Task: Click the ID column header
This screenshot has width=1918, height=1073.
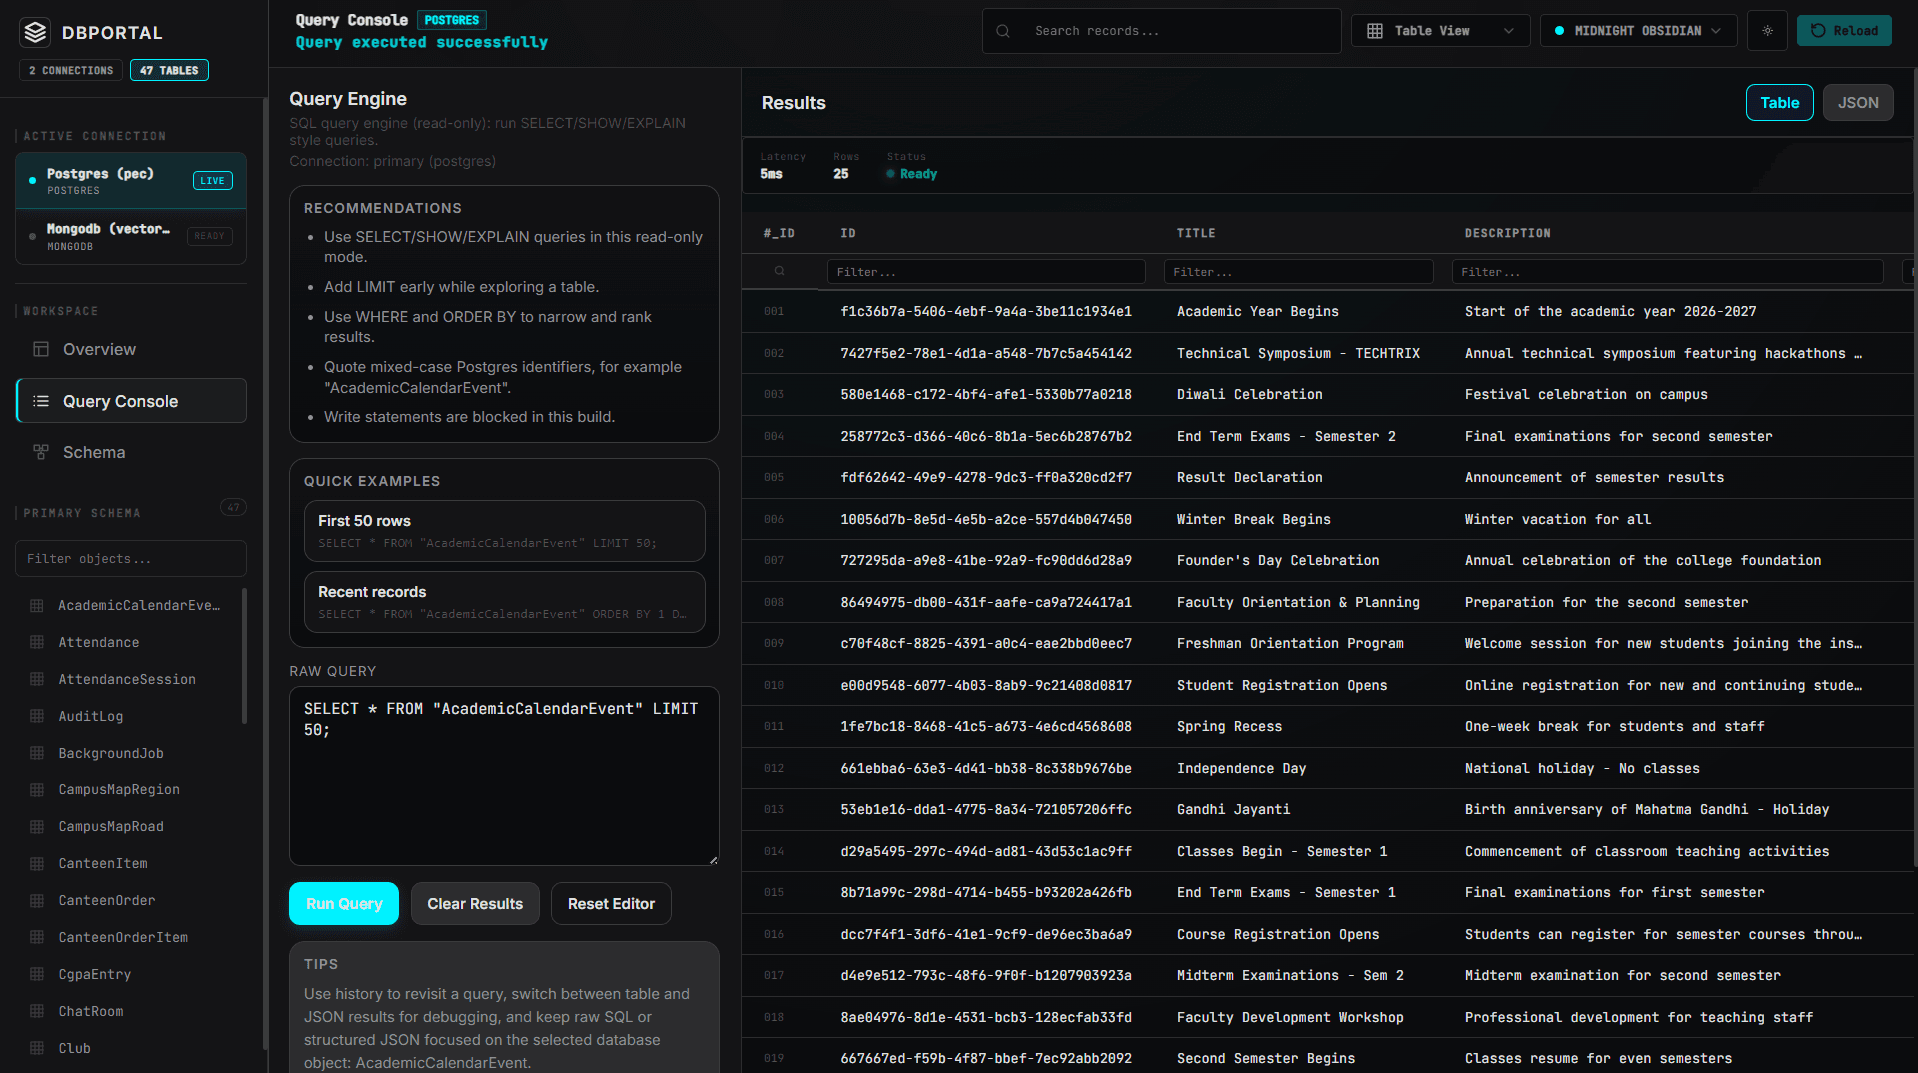Action: (848, 233)
